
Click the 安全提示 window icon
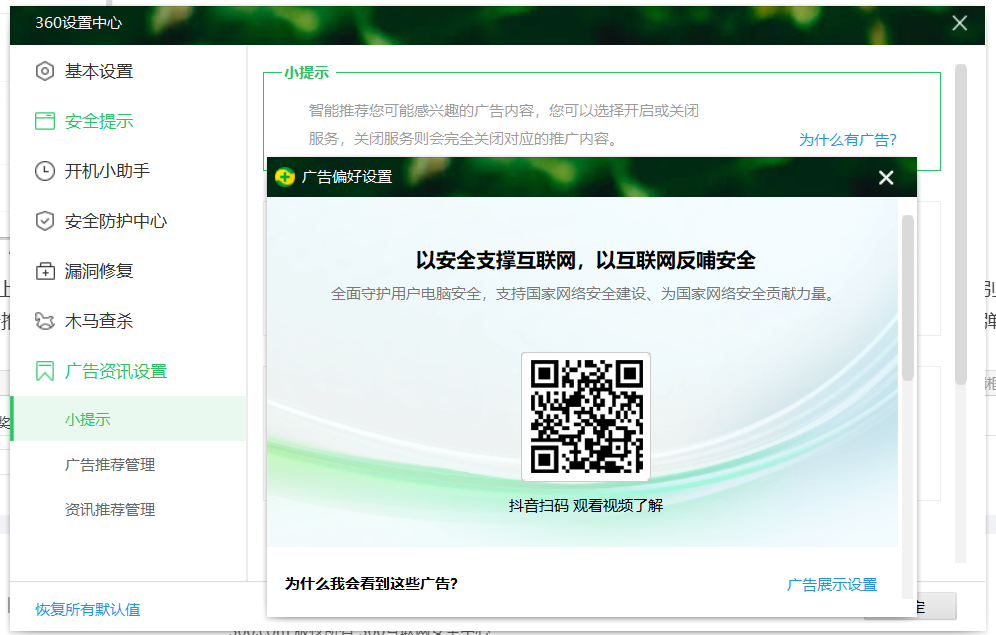coord(44,121)
